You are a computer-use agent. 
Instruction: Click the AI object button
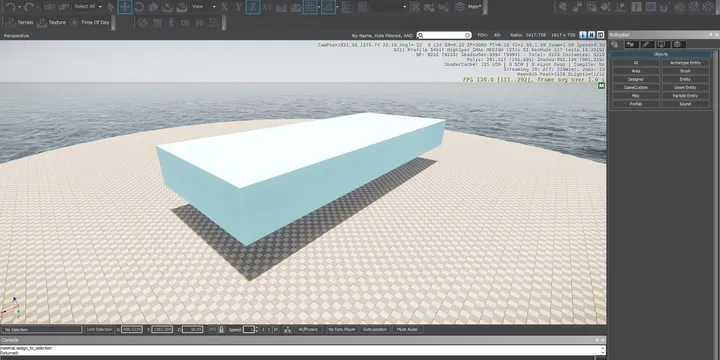click(x=636, y=63)
